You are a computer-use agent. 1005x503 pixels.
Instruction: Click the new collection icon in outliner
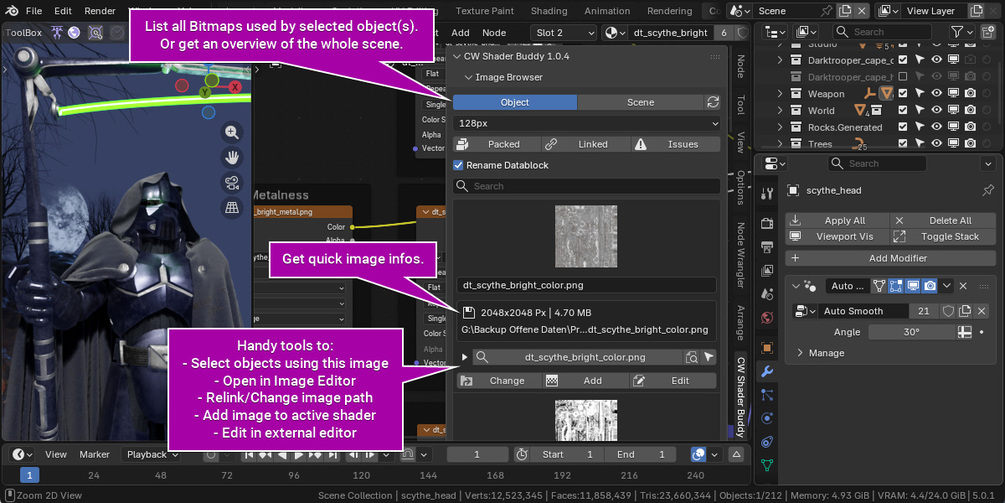pyautogui.click(x=989, y=31)
